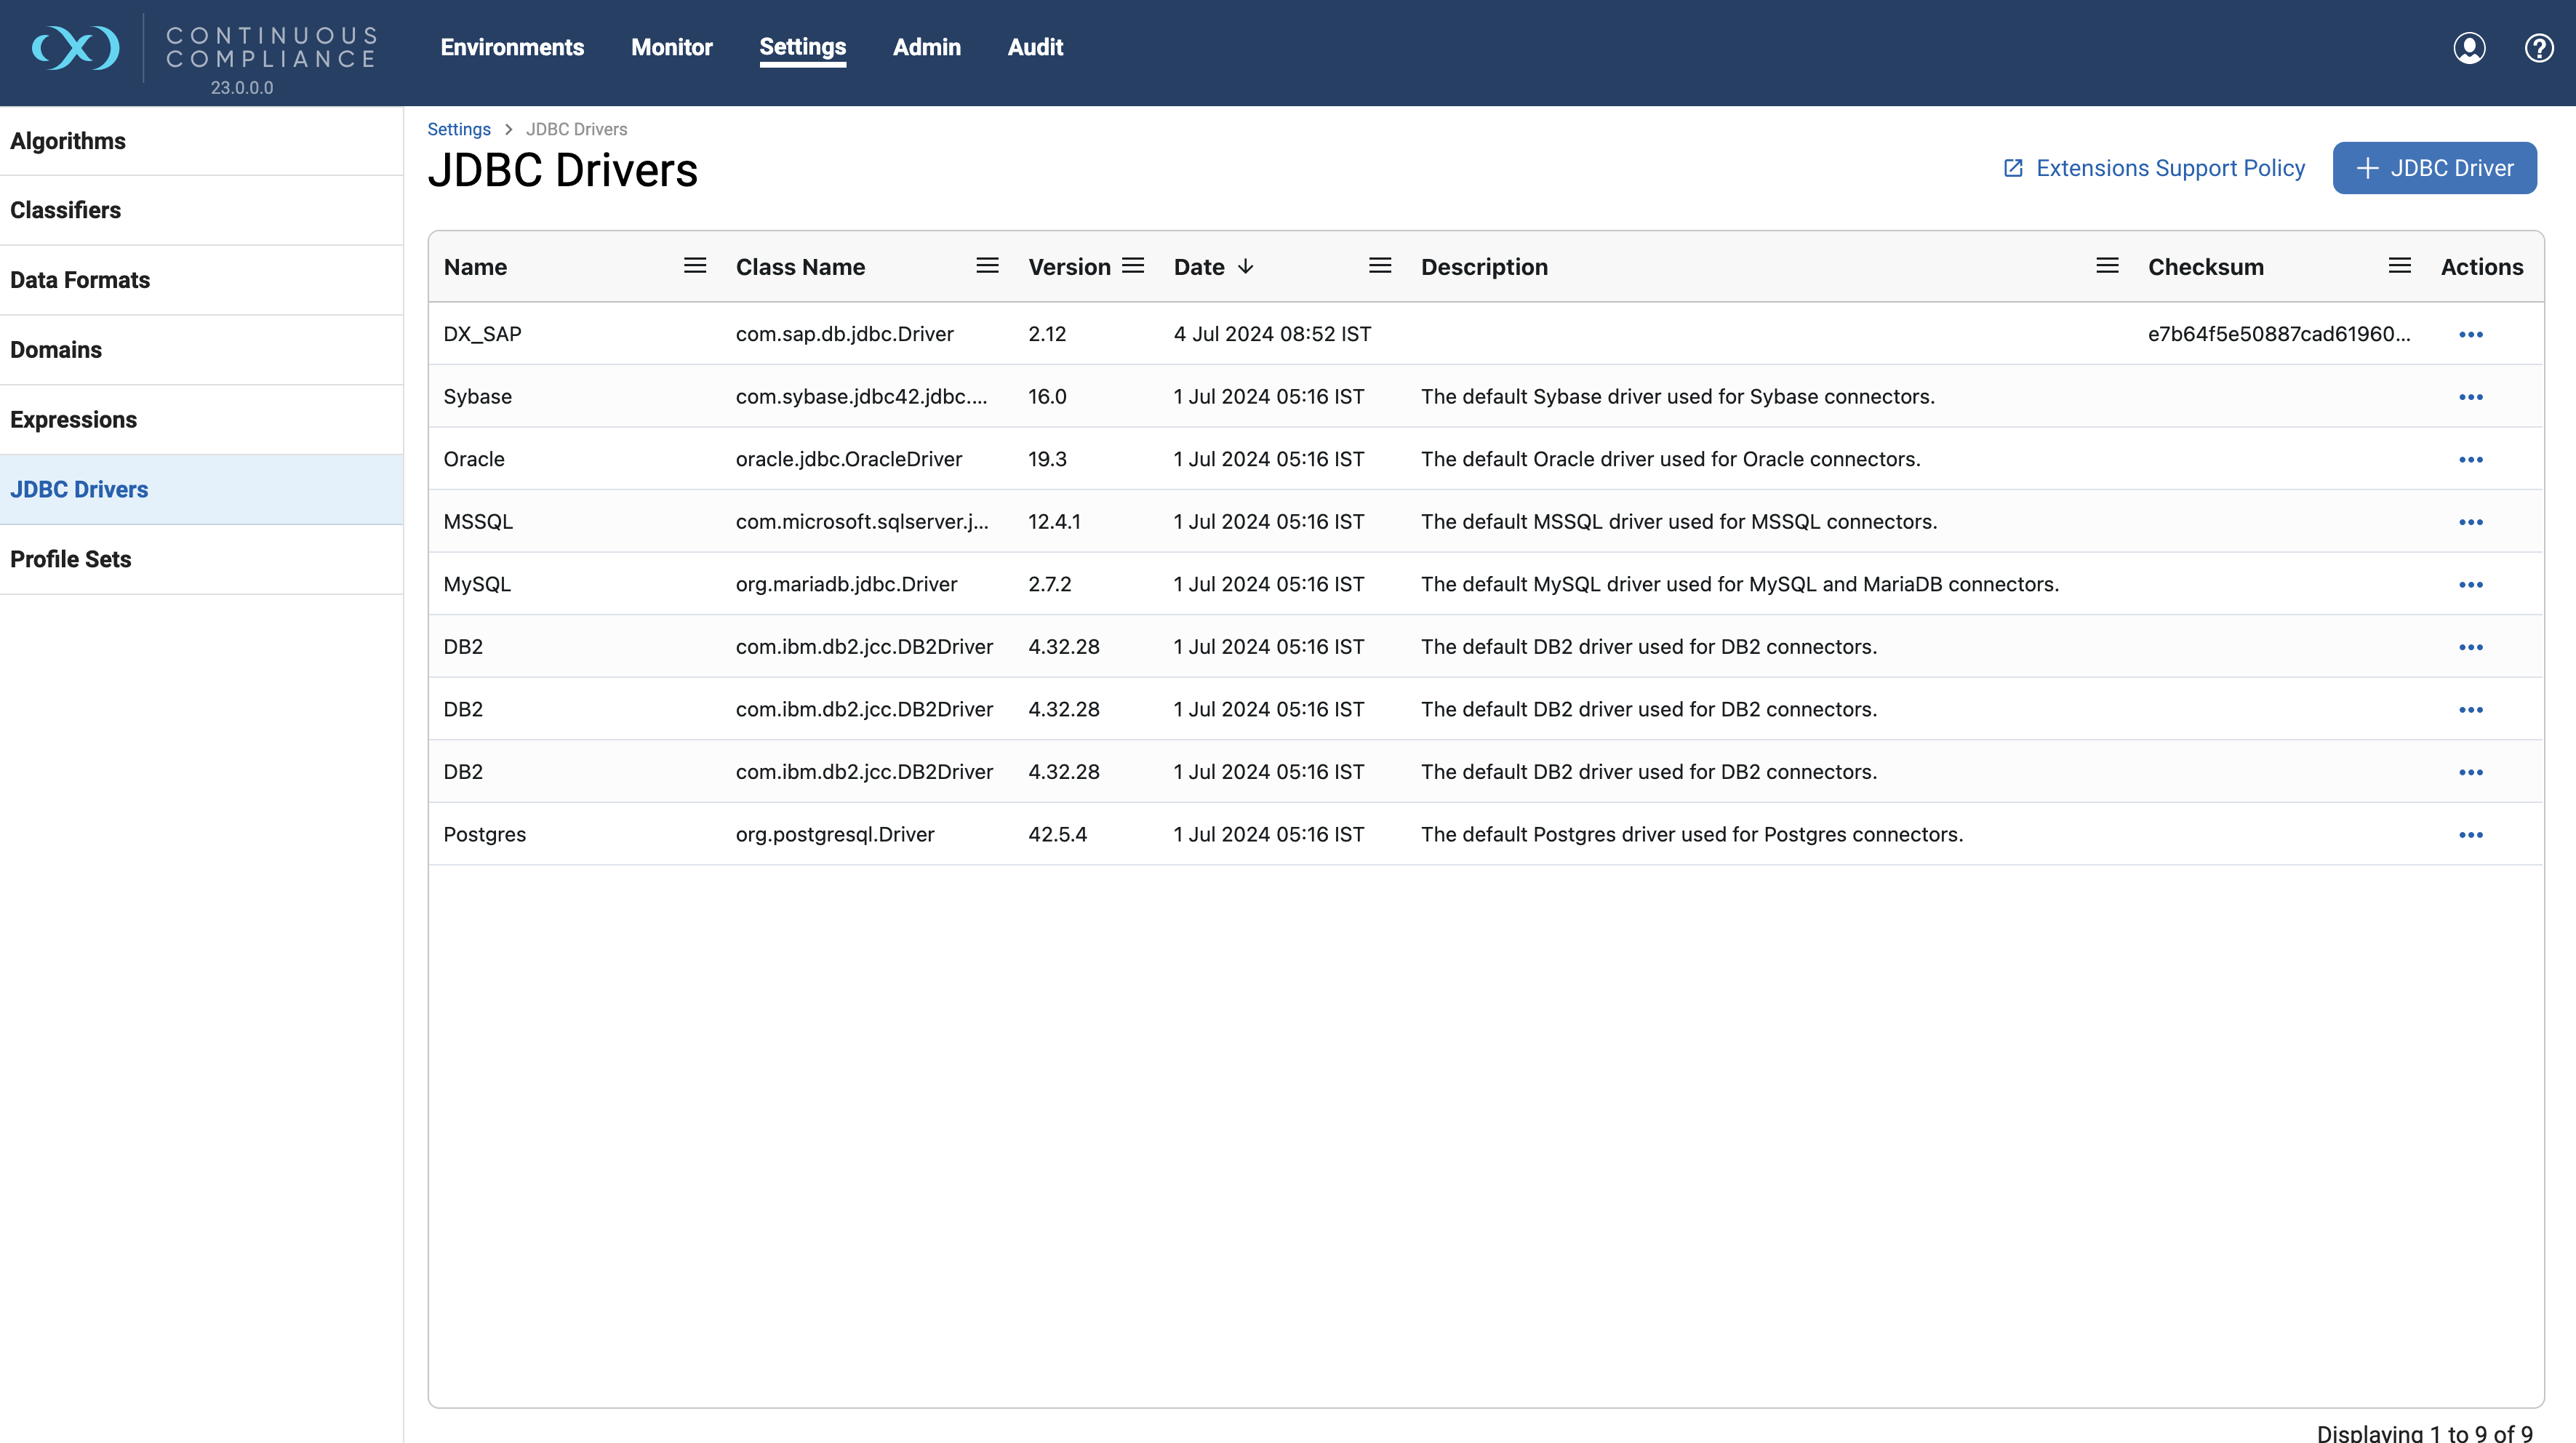
Task: Open the Name column filter menu icon
Action: click(695, 266)
